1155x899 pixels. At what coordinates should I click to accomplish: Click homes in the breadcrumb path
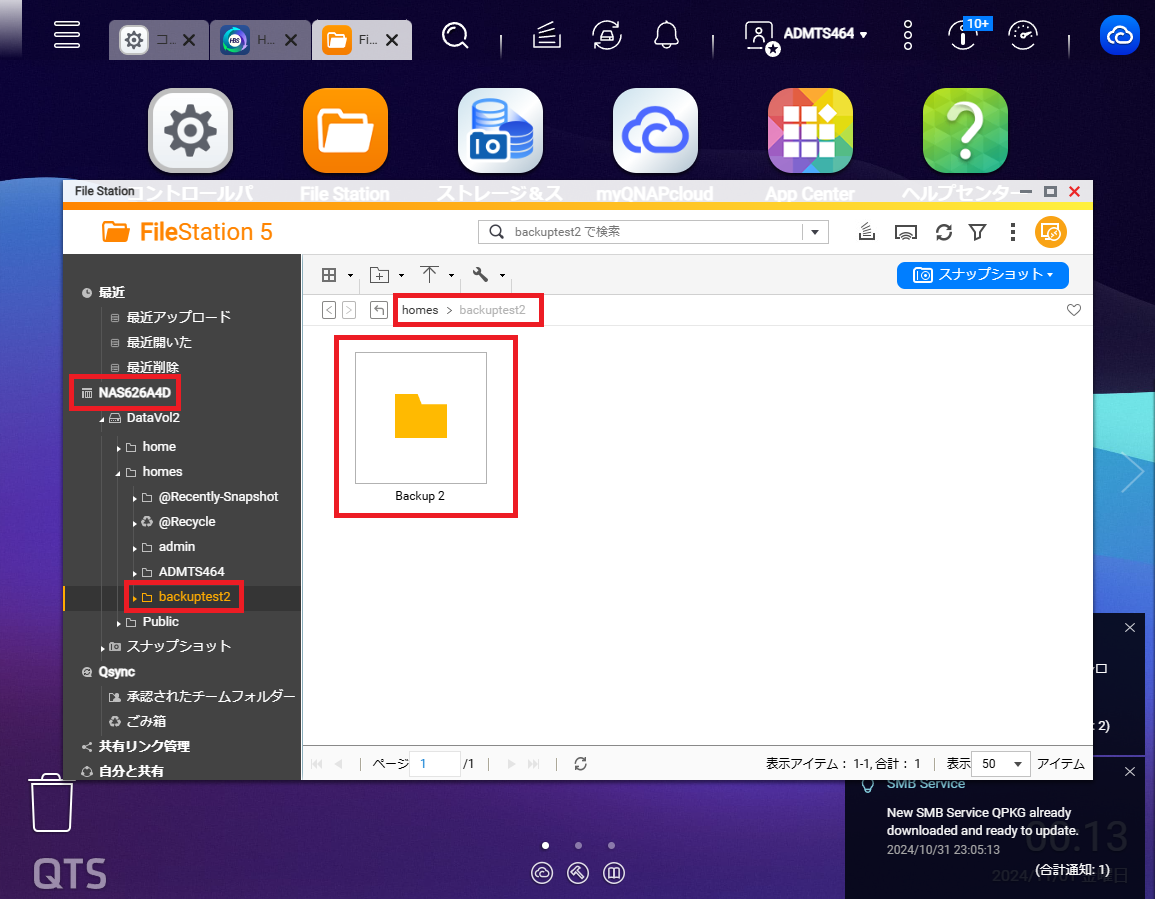420,310
